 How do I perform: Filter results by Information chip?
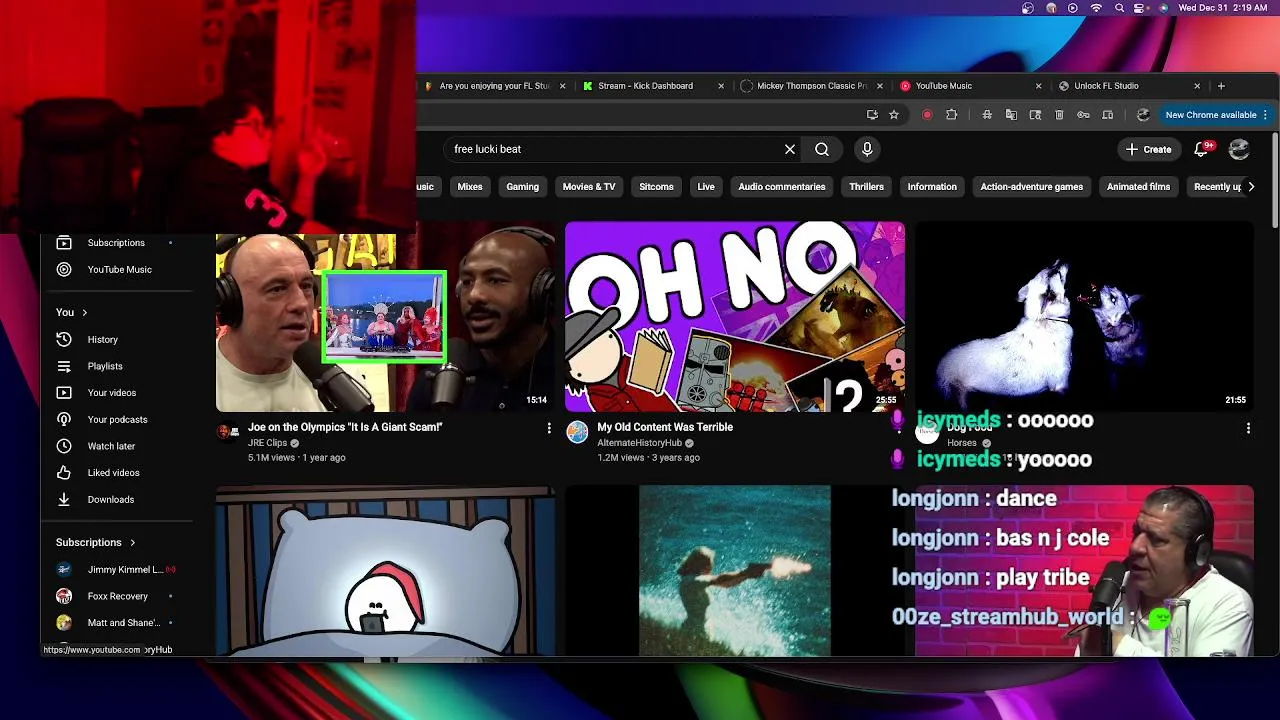(x=932, y=187)
